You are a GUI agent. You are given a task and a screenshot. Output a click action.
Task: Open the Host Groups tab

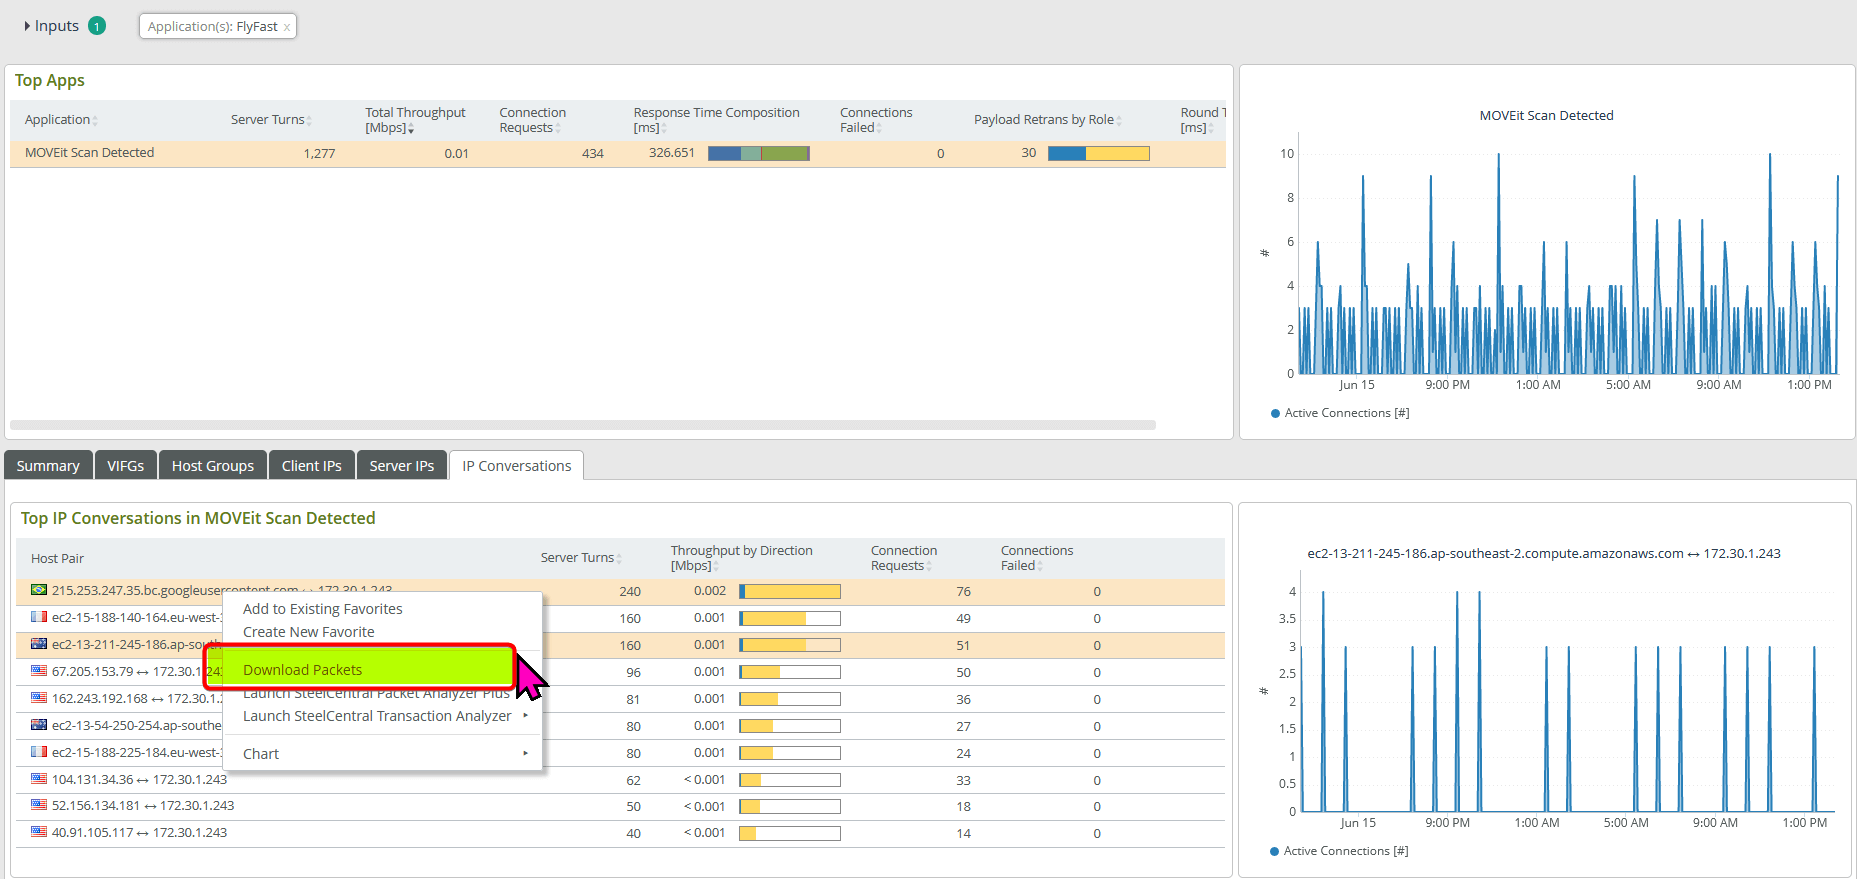point(213,466)
